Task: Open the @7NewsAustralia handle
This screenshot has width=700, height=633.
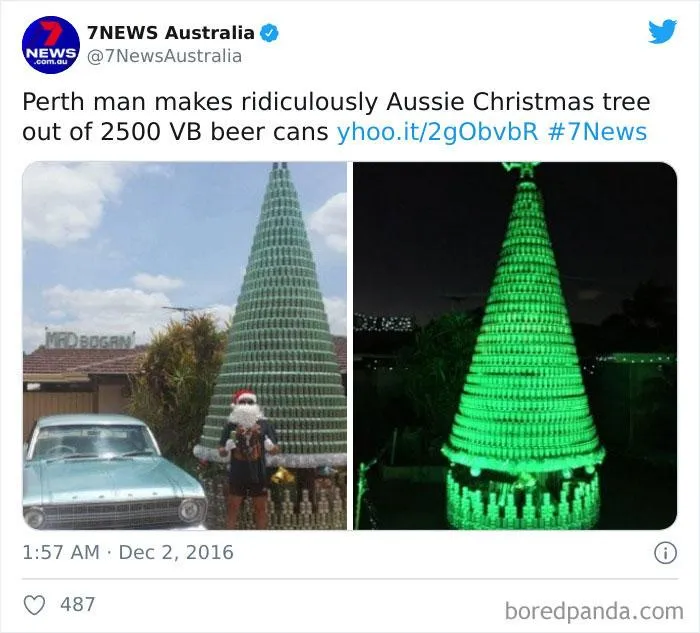Action: [164, 56]
